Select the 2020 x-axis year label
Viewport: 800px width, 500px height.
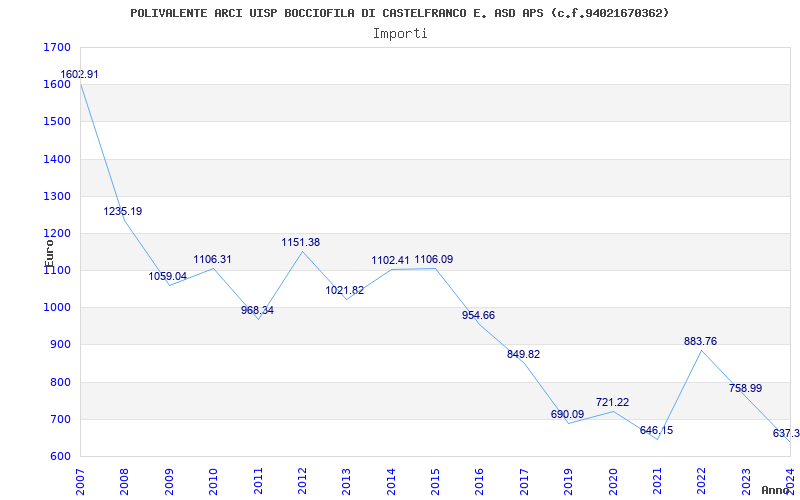click(613, 481)
